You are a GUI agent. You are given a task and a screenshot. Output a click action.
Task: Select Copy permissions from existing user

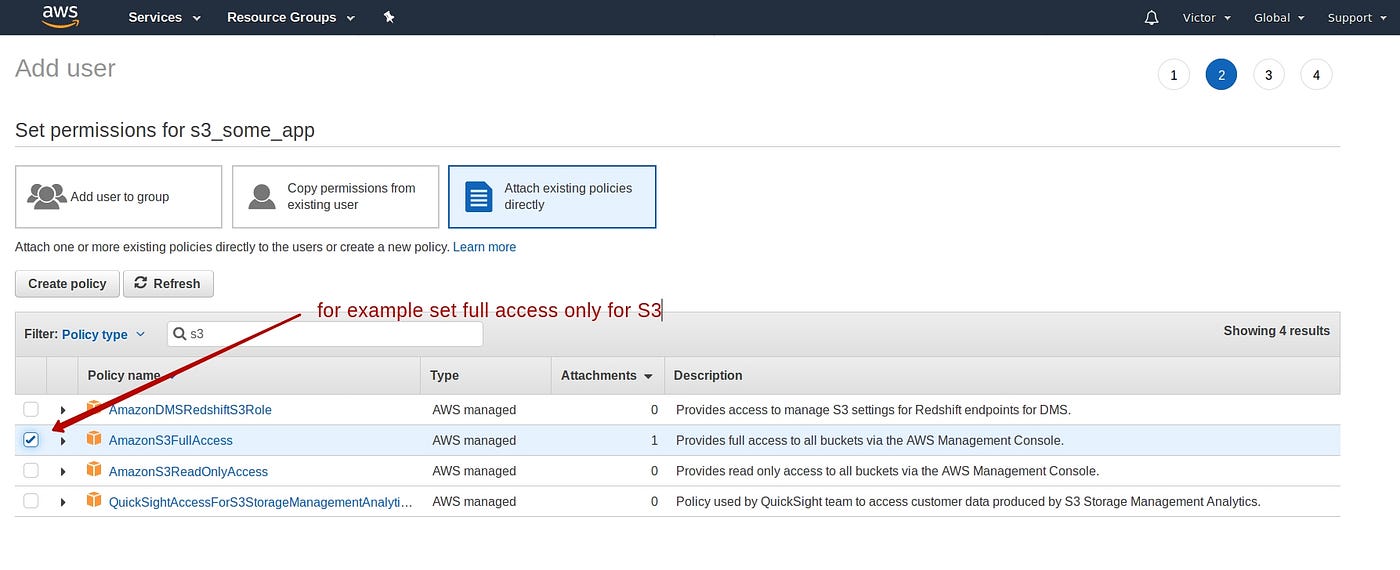pos(336,197)
